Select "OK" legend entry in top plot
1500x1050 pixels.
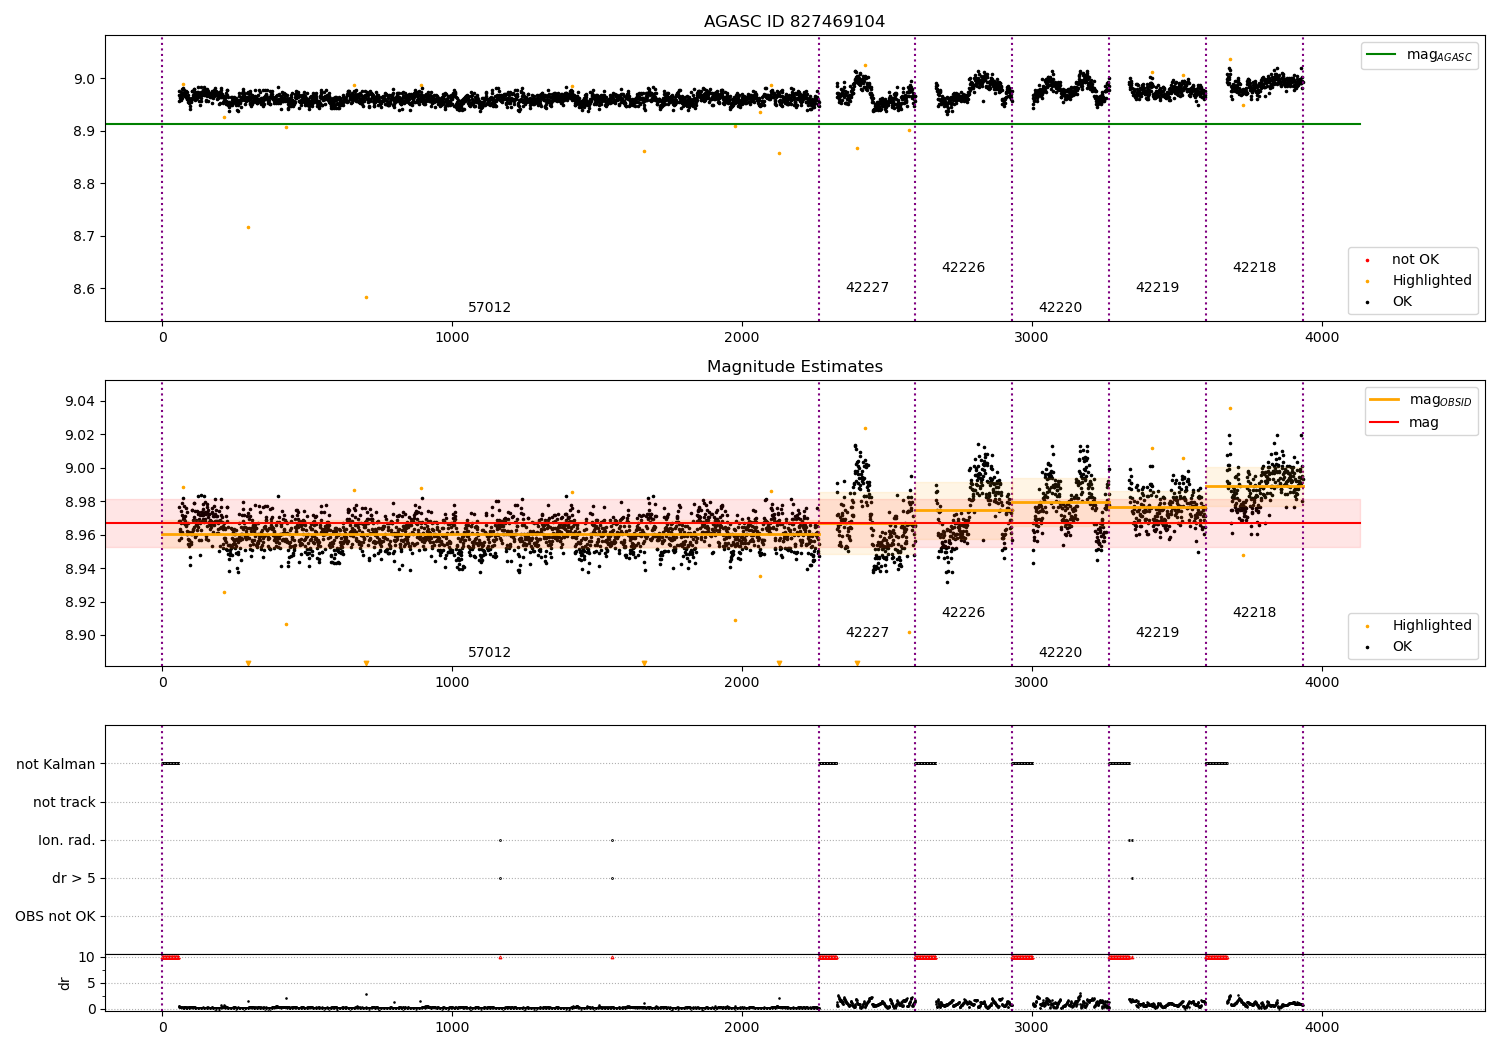pos(1402,302)
